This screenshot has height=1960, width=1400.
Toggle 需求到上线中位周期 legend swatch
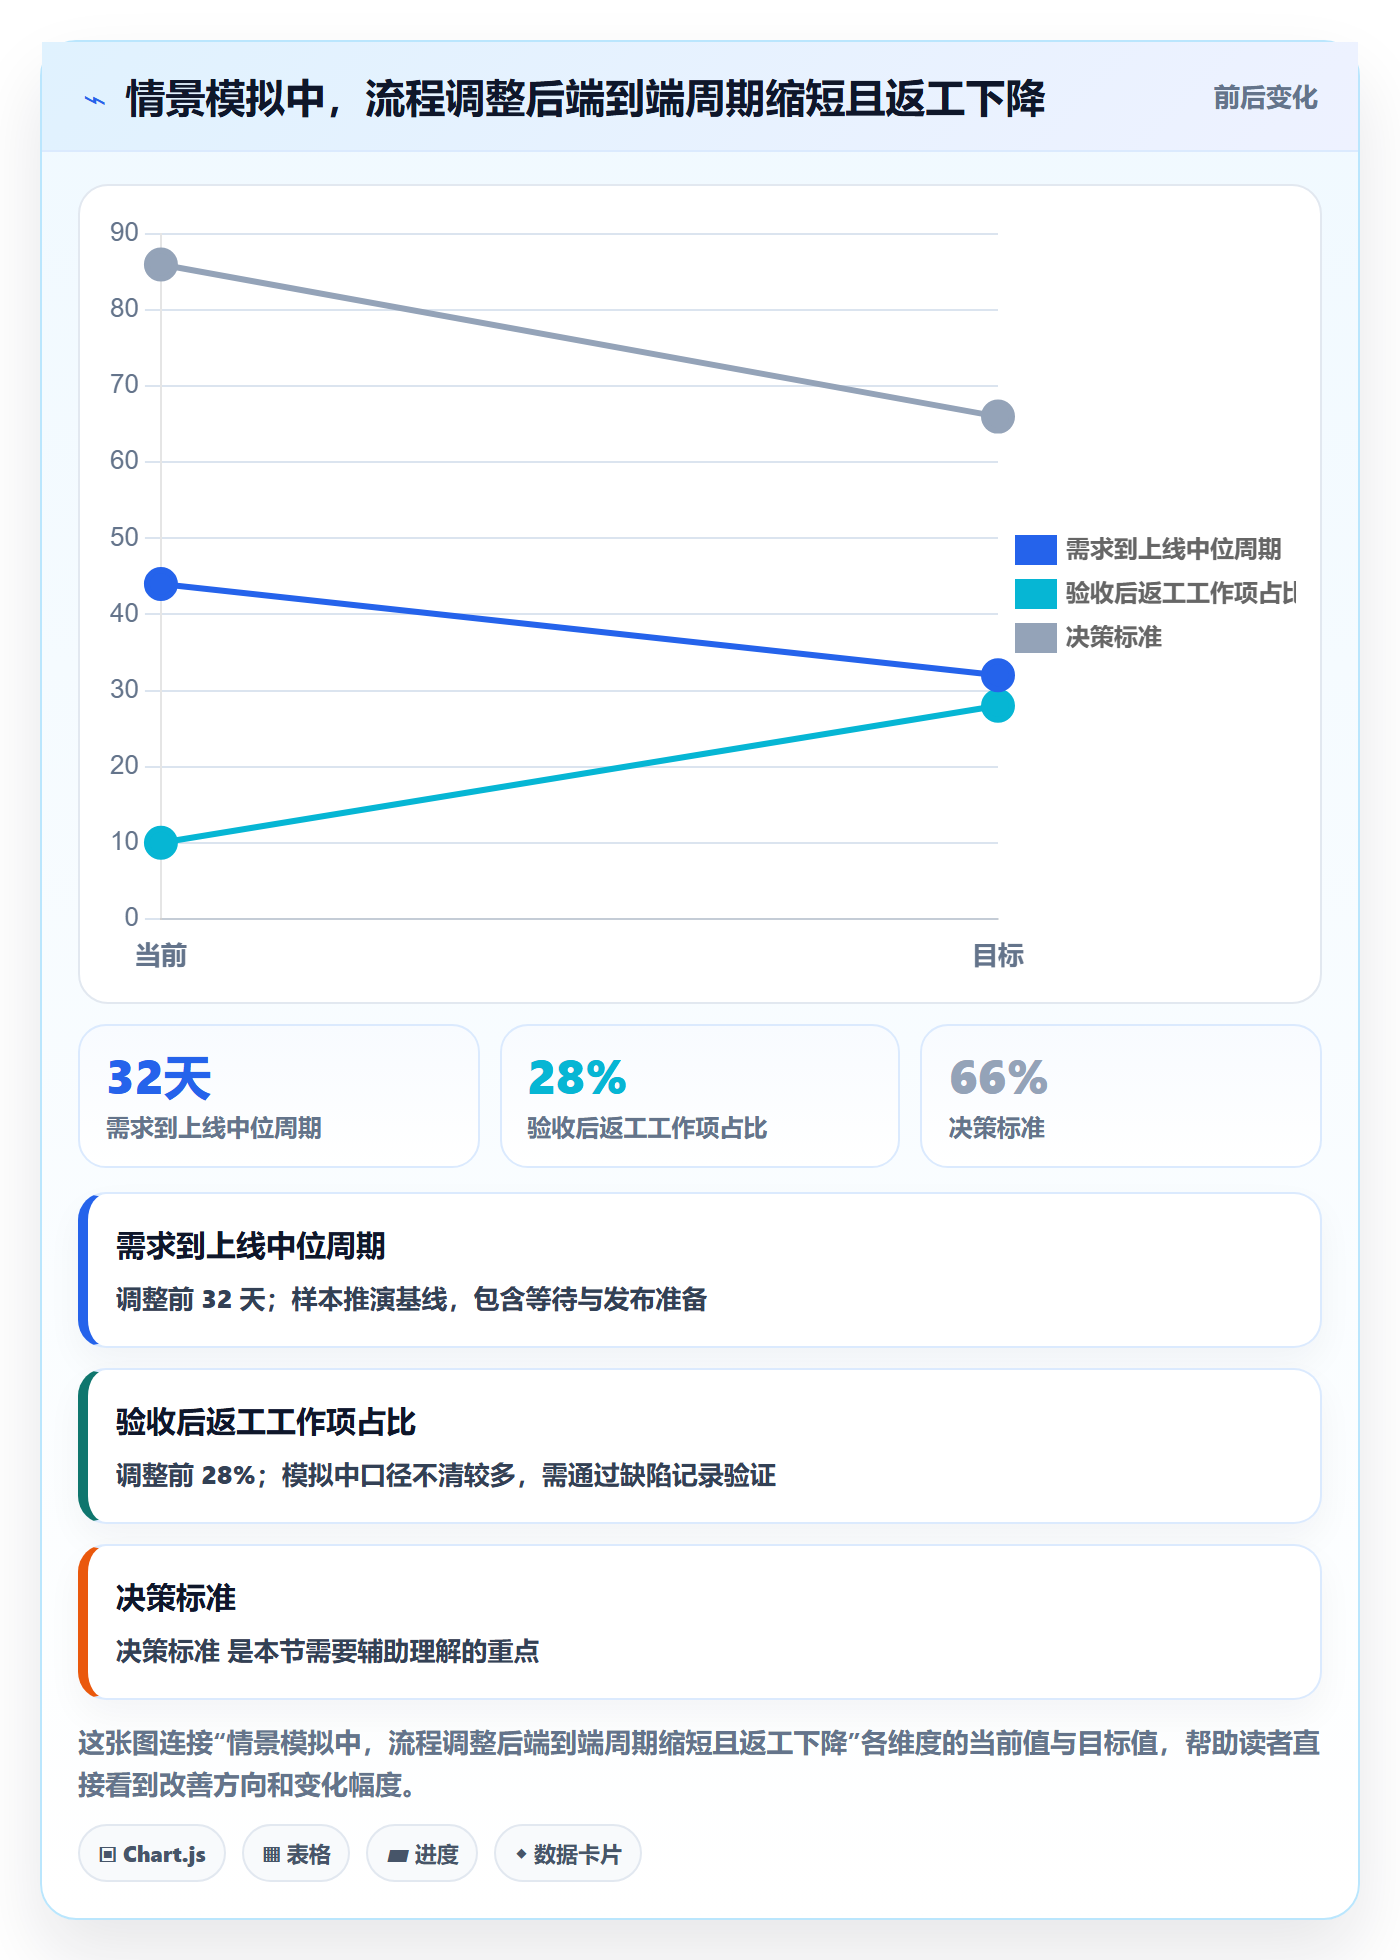pyautogui.click(x=1035, y=549)
